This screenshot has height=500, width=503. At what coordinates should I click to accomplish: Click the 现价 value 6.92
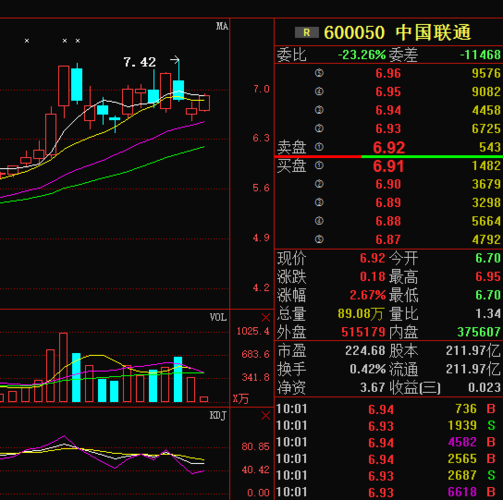pos(372,258)
